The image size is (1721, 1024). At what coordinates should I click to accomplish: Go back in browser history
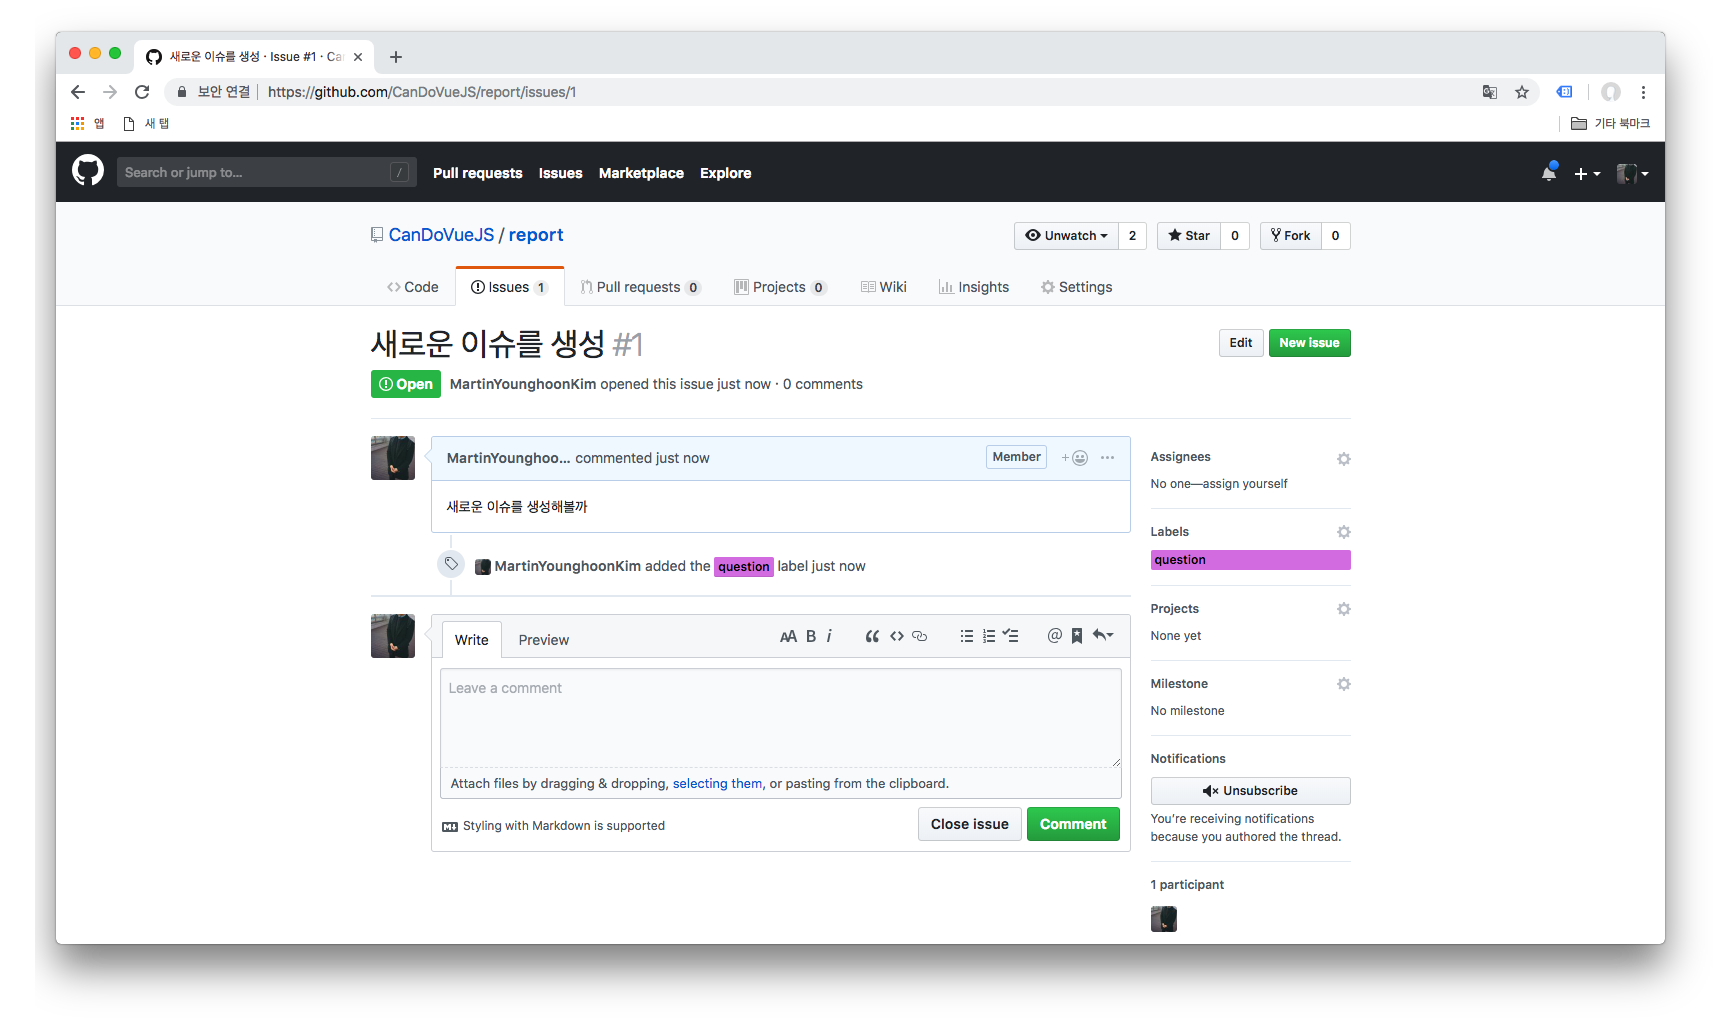pos(78,92)
